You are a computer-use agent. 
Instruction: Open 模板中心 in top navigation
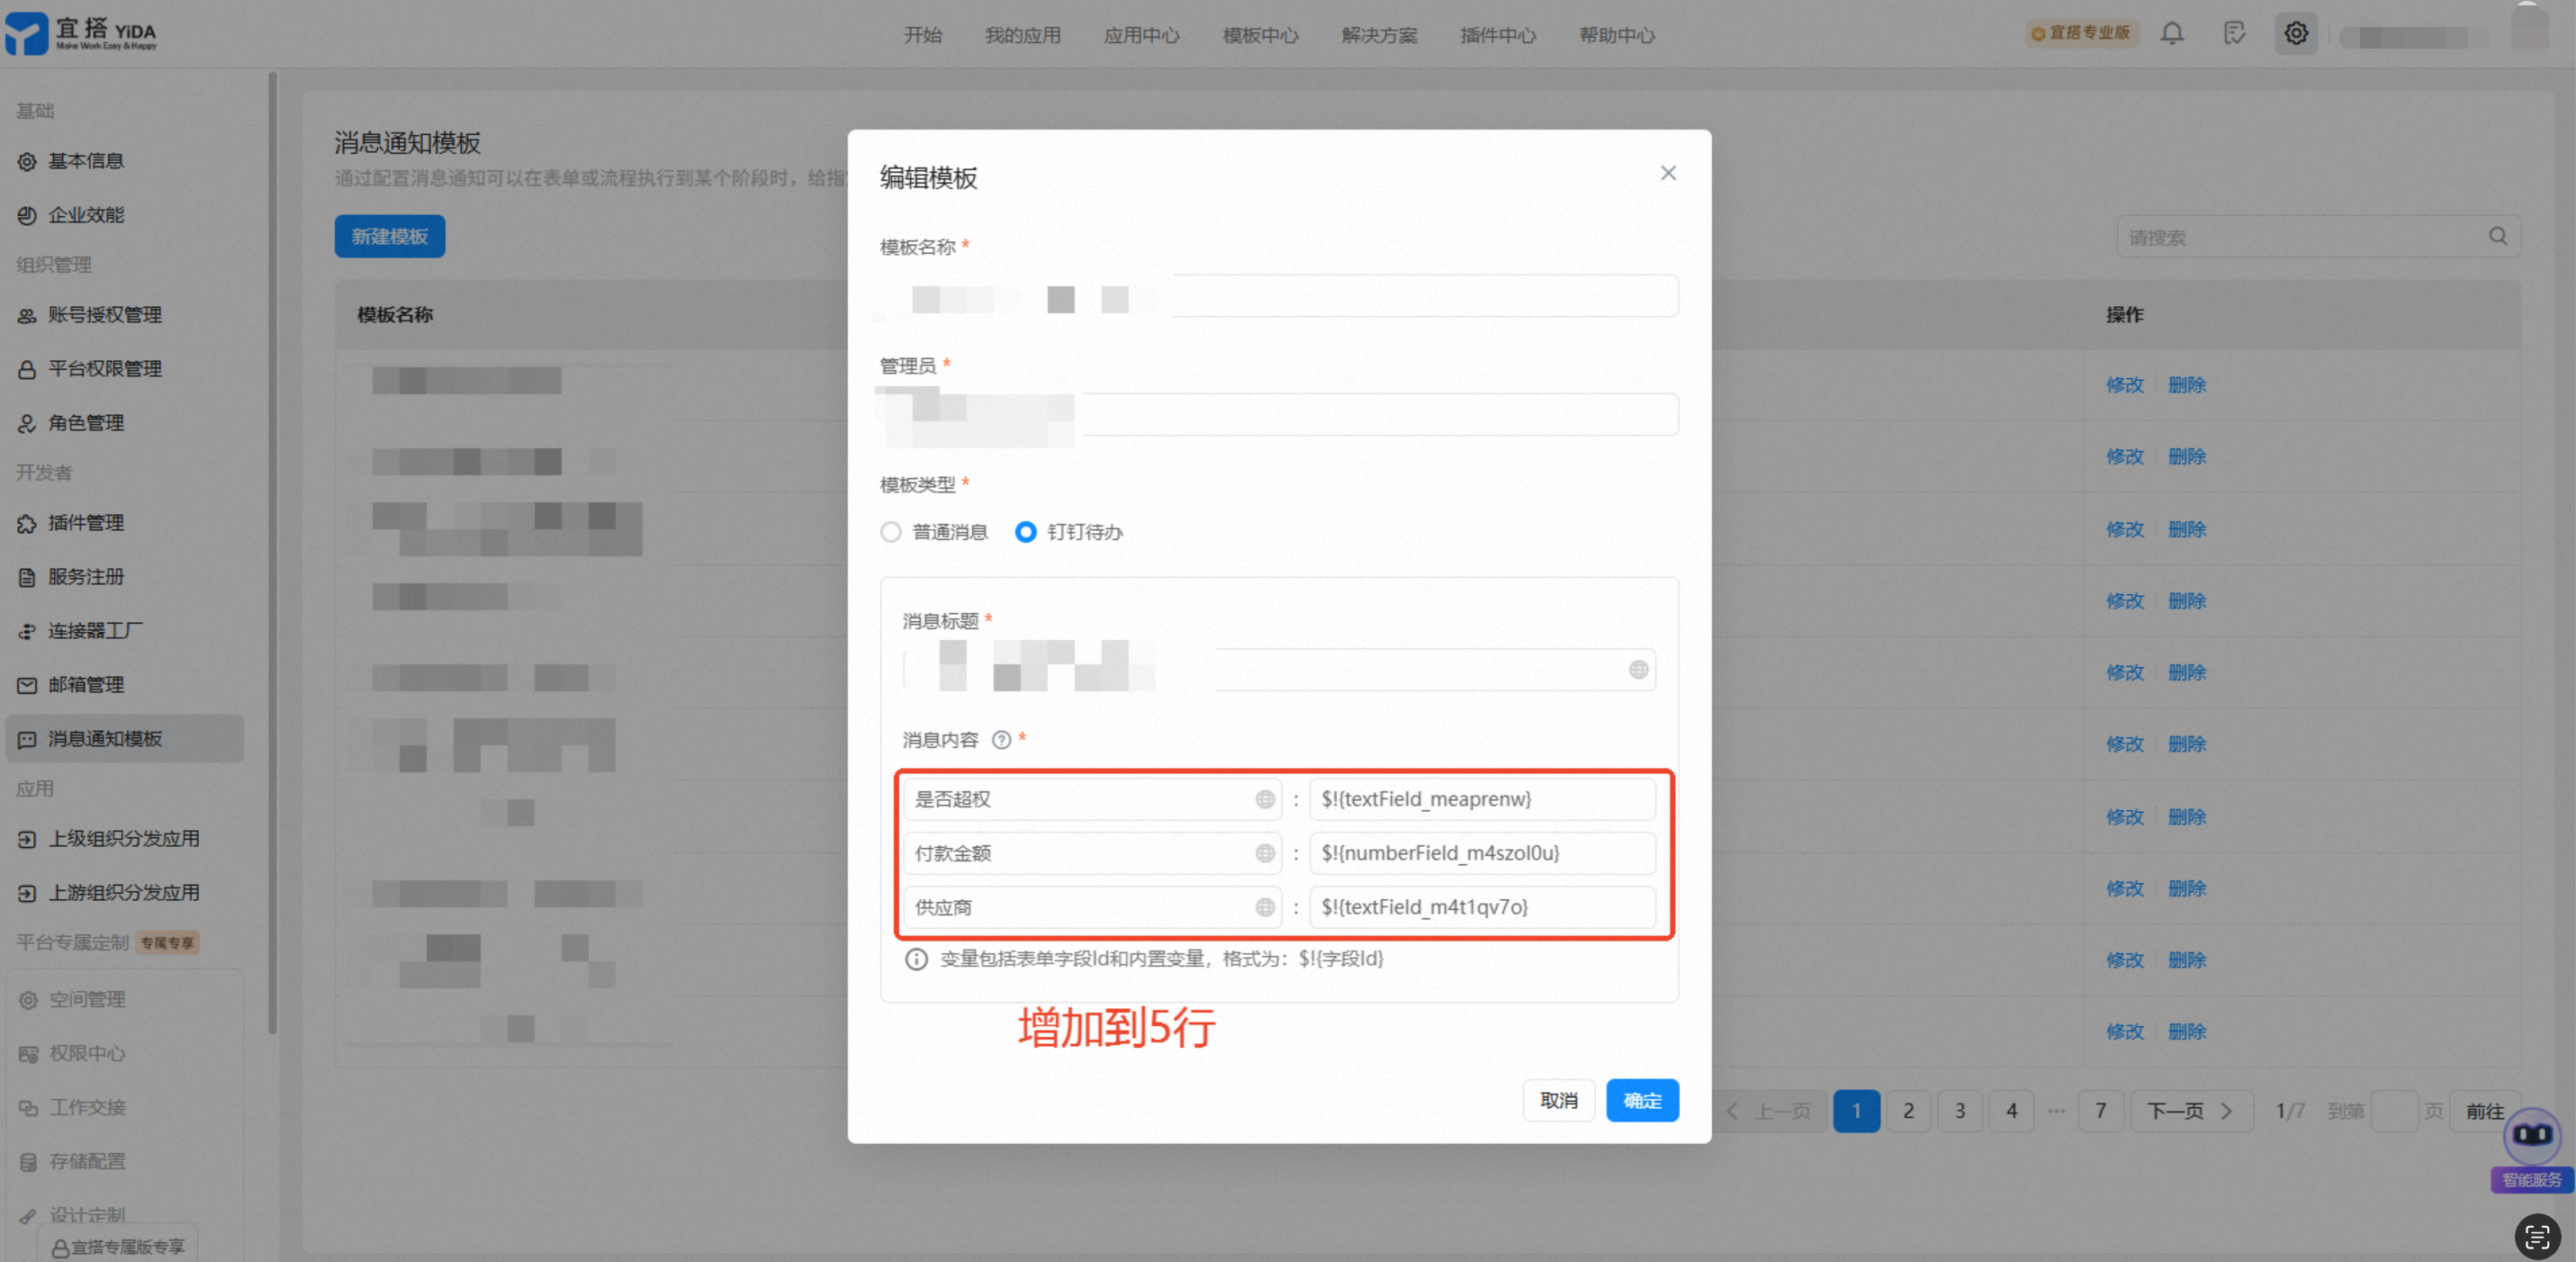click(1260, 35)
